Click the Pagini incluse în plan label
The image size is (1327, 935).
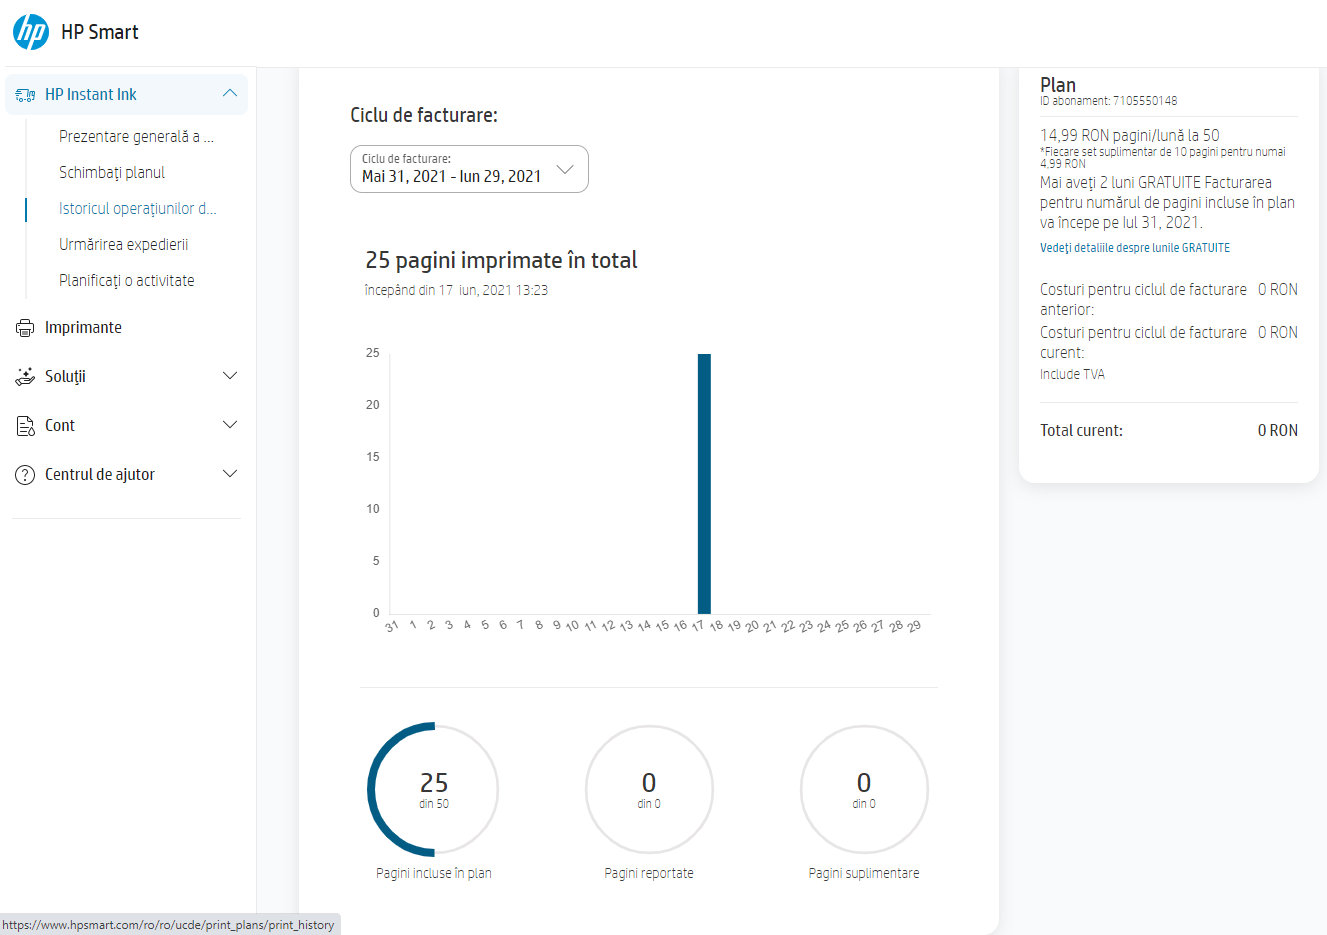point(434,873)
